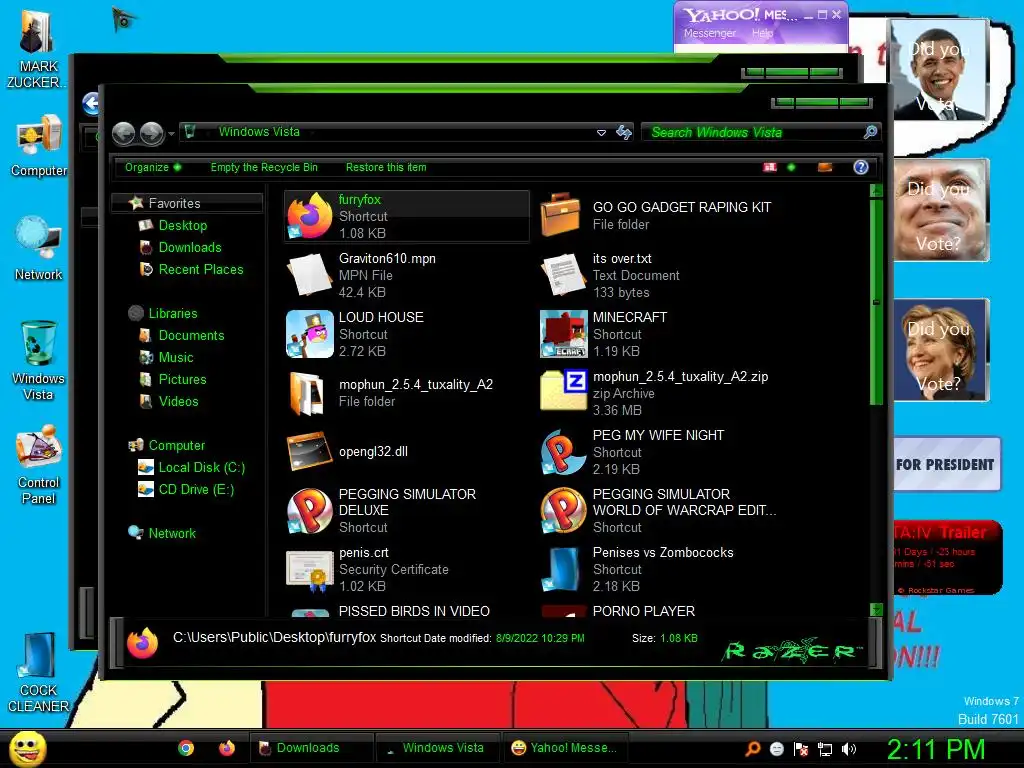The image size is (1024, 768).
Task: Click the search magnifier icon
Action: (870, 133)
